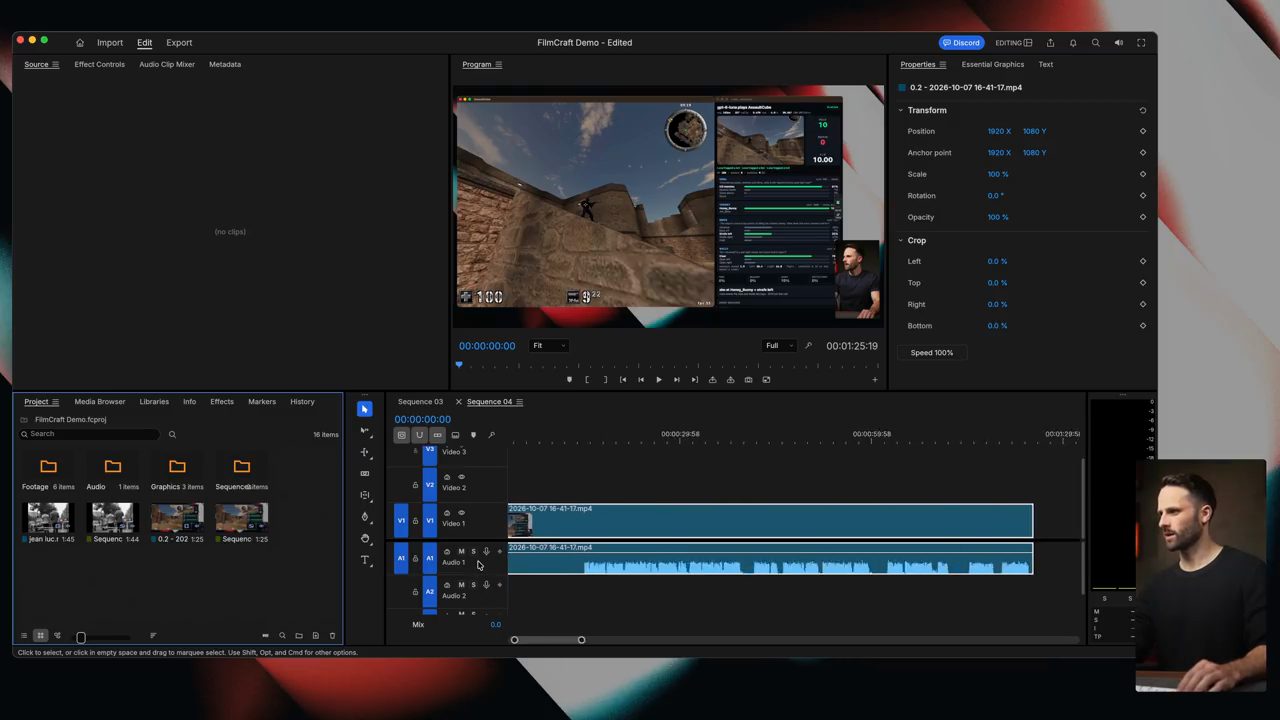Open Program monitor wrench settings
This screenshot has width=1280, height=720.
(x=808, y=346)
